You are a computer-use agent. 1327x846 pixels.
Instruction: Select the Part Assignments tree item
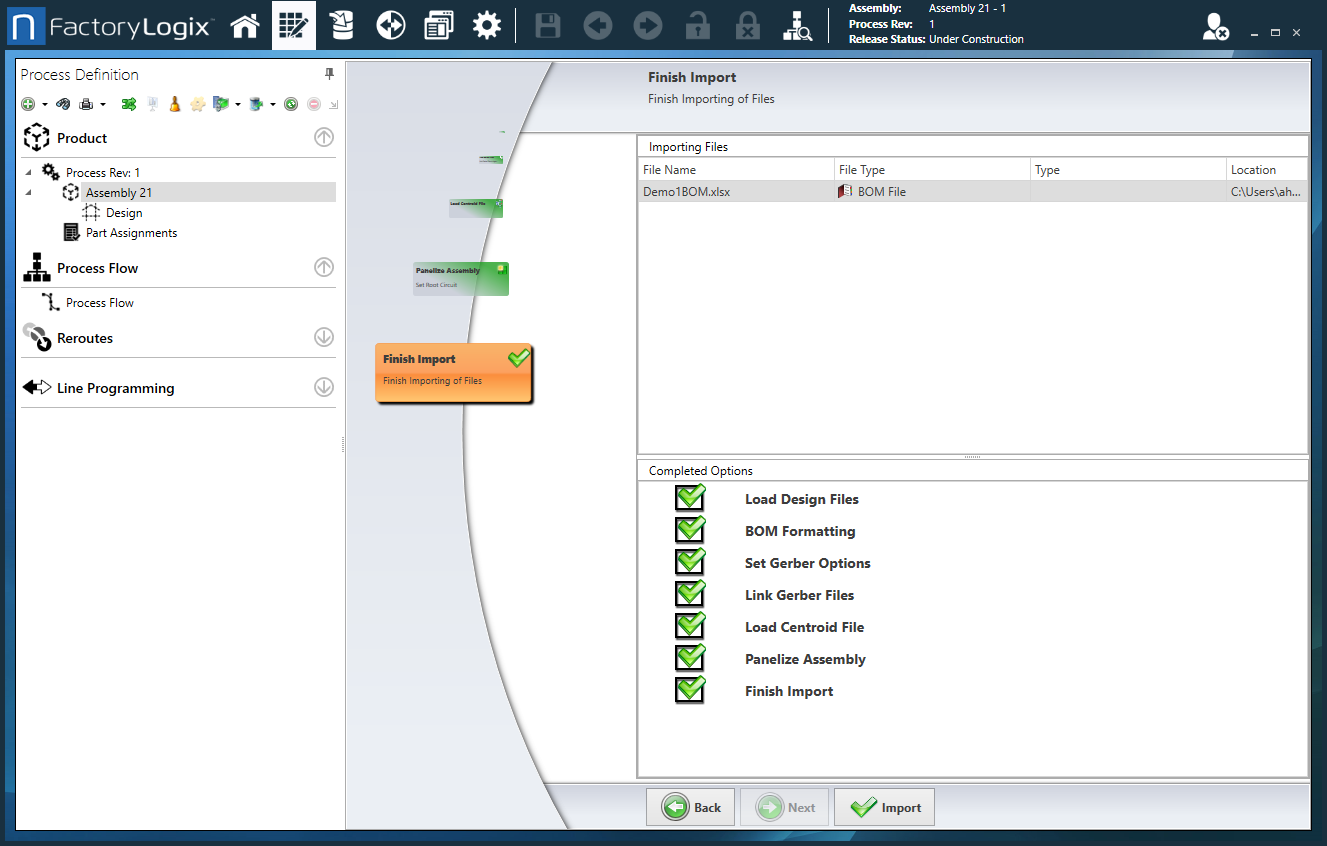[x=131, y=233]
